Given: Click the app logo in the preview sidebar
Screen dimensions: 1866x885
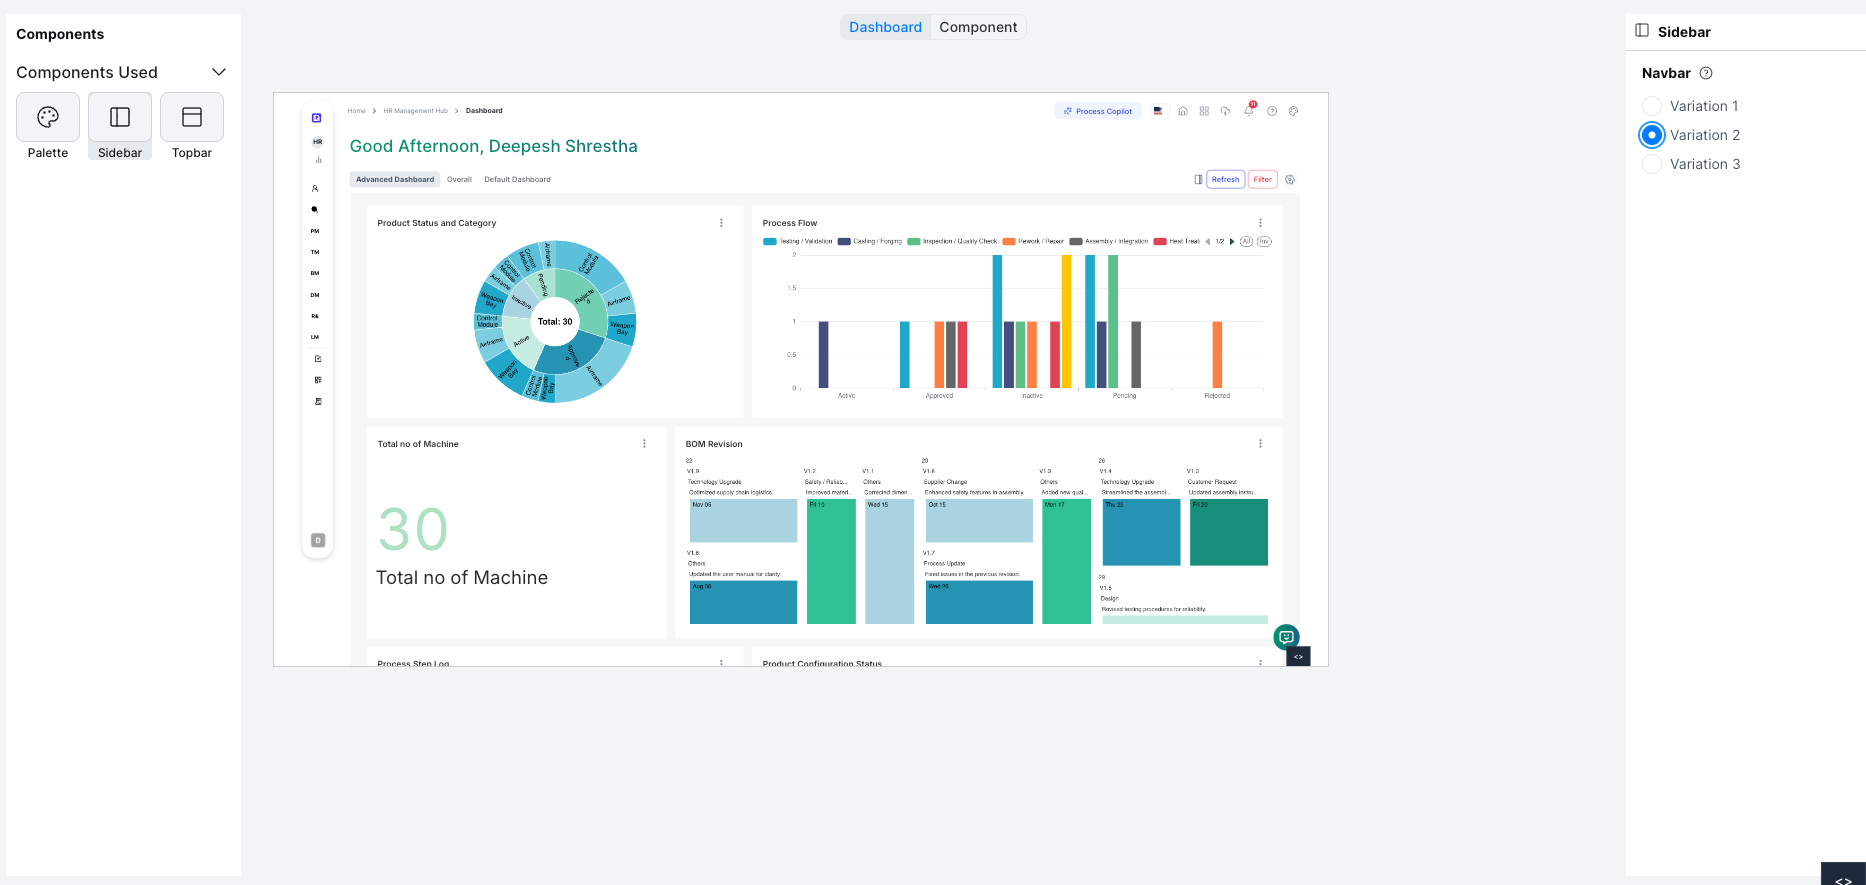Looking at the screenshot, I should 317,118.
